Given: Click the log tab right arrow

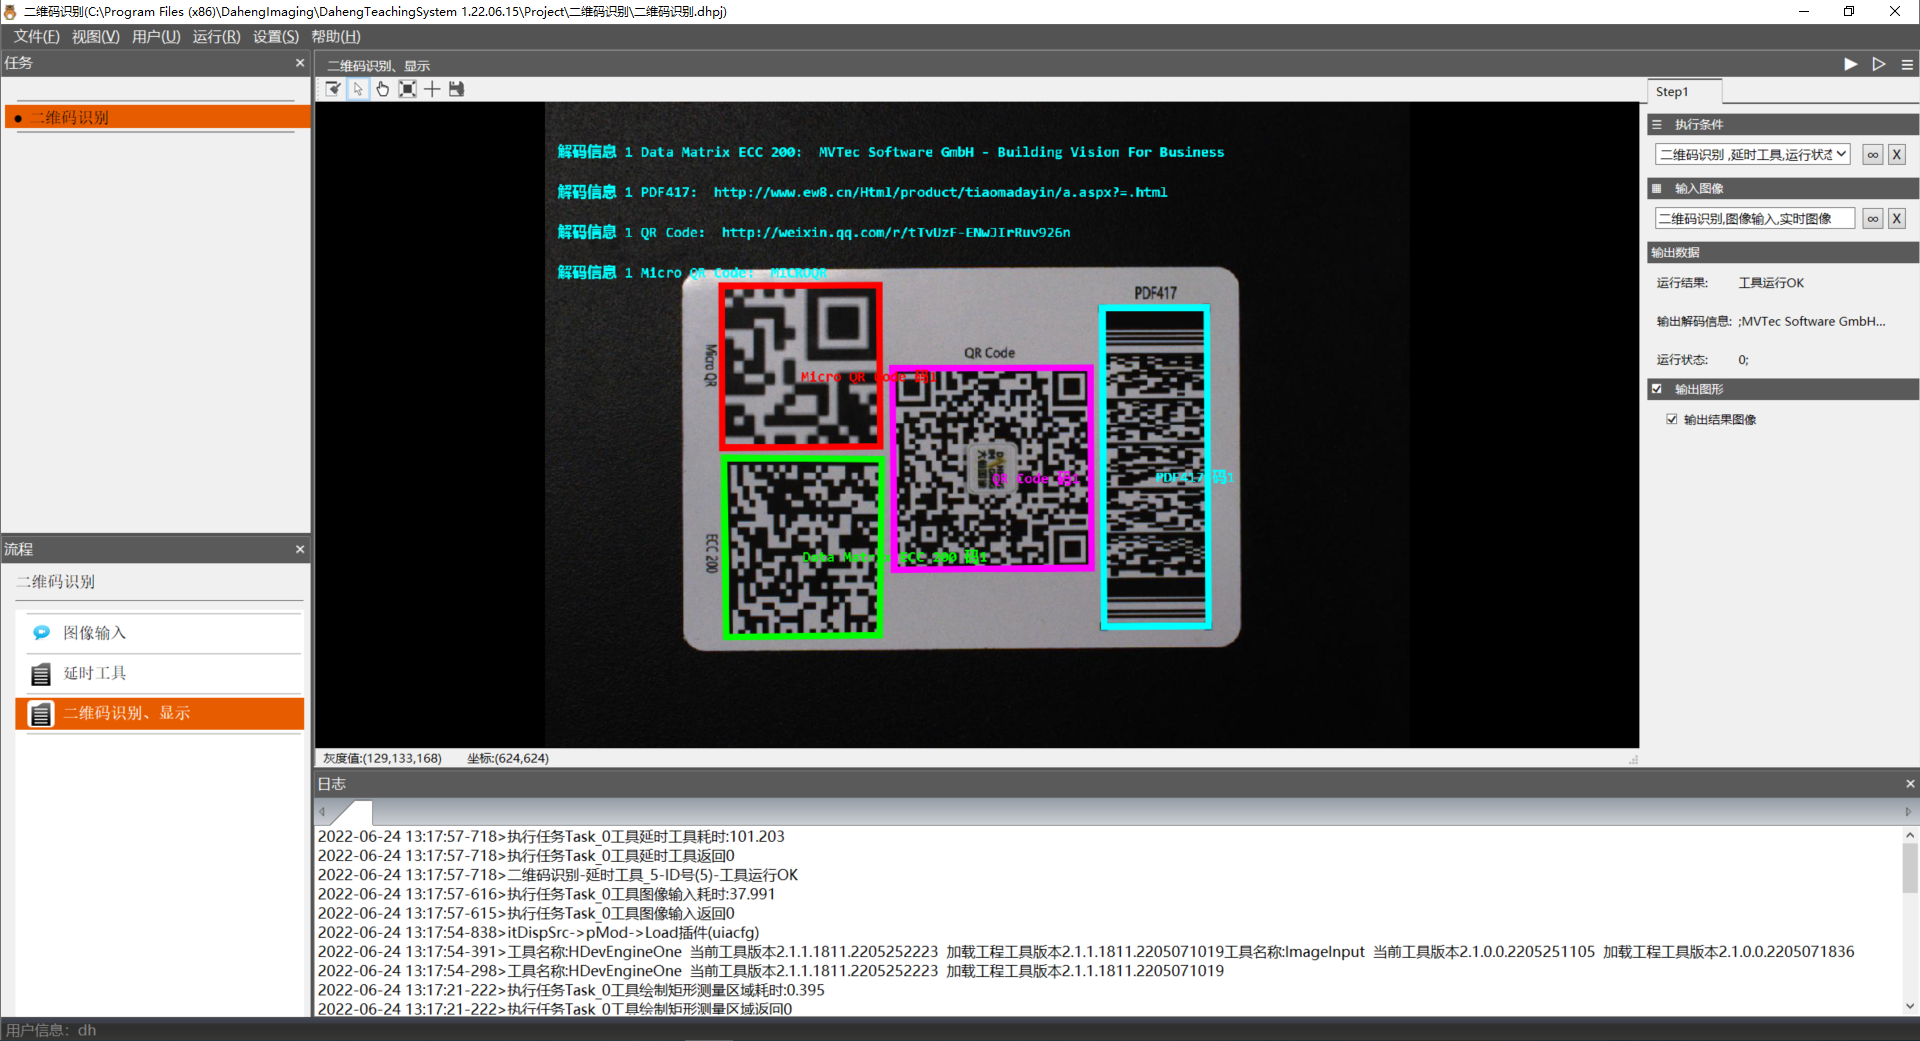Looking at the screenshot, I should click(1908, 811).
